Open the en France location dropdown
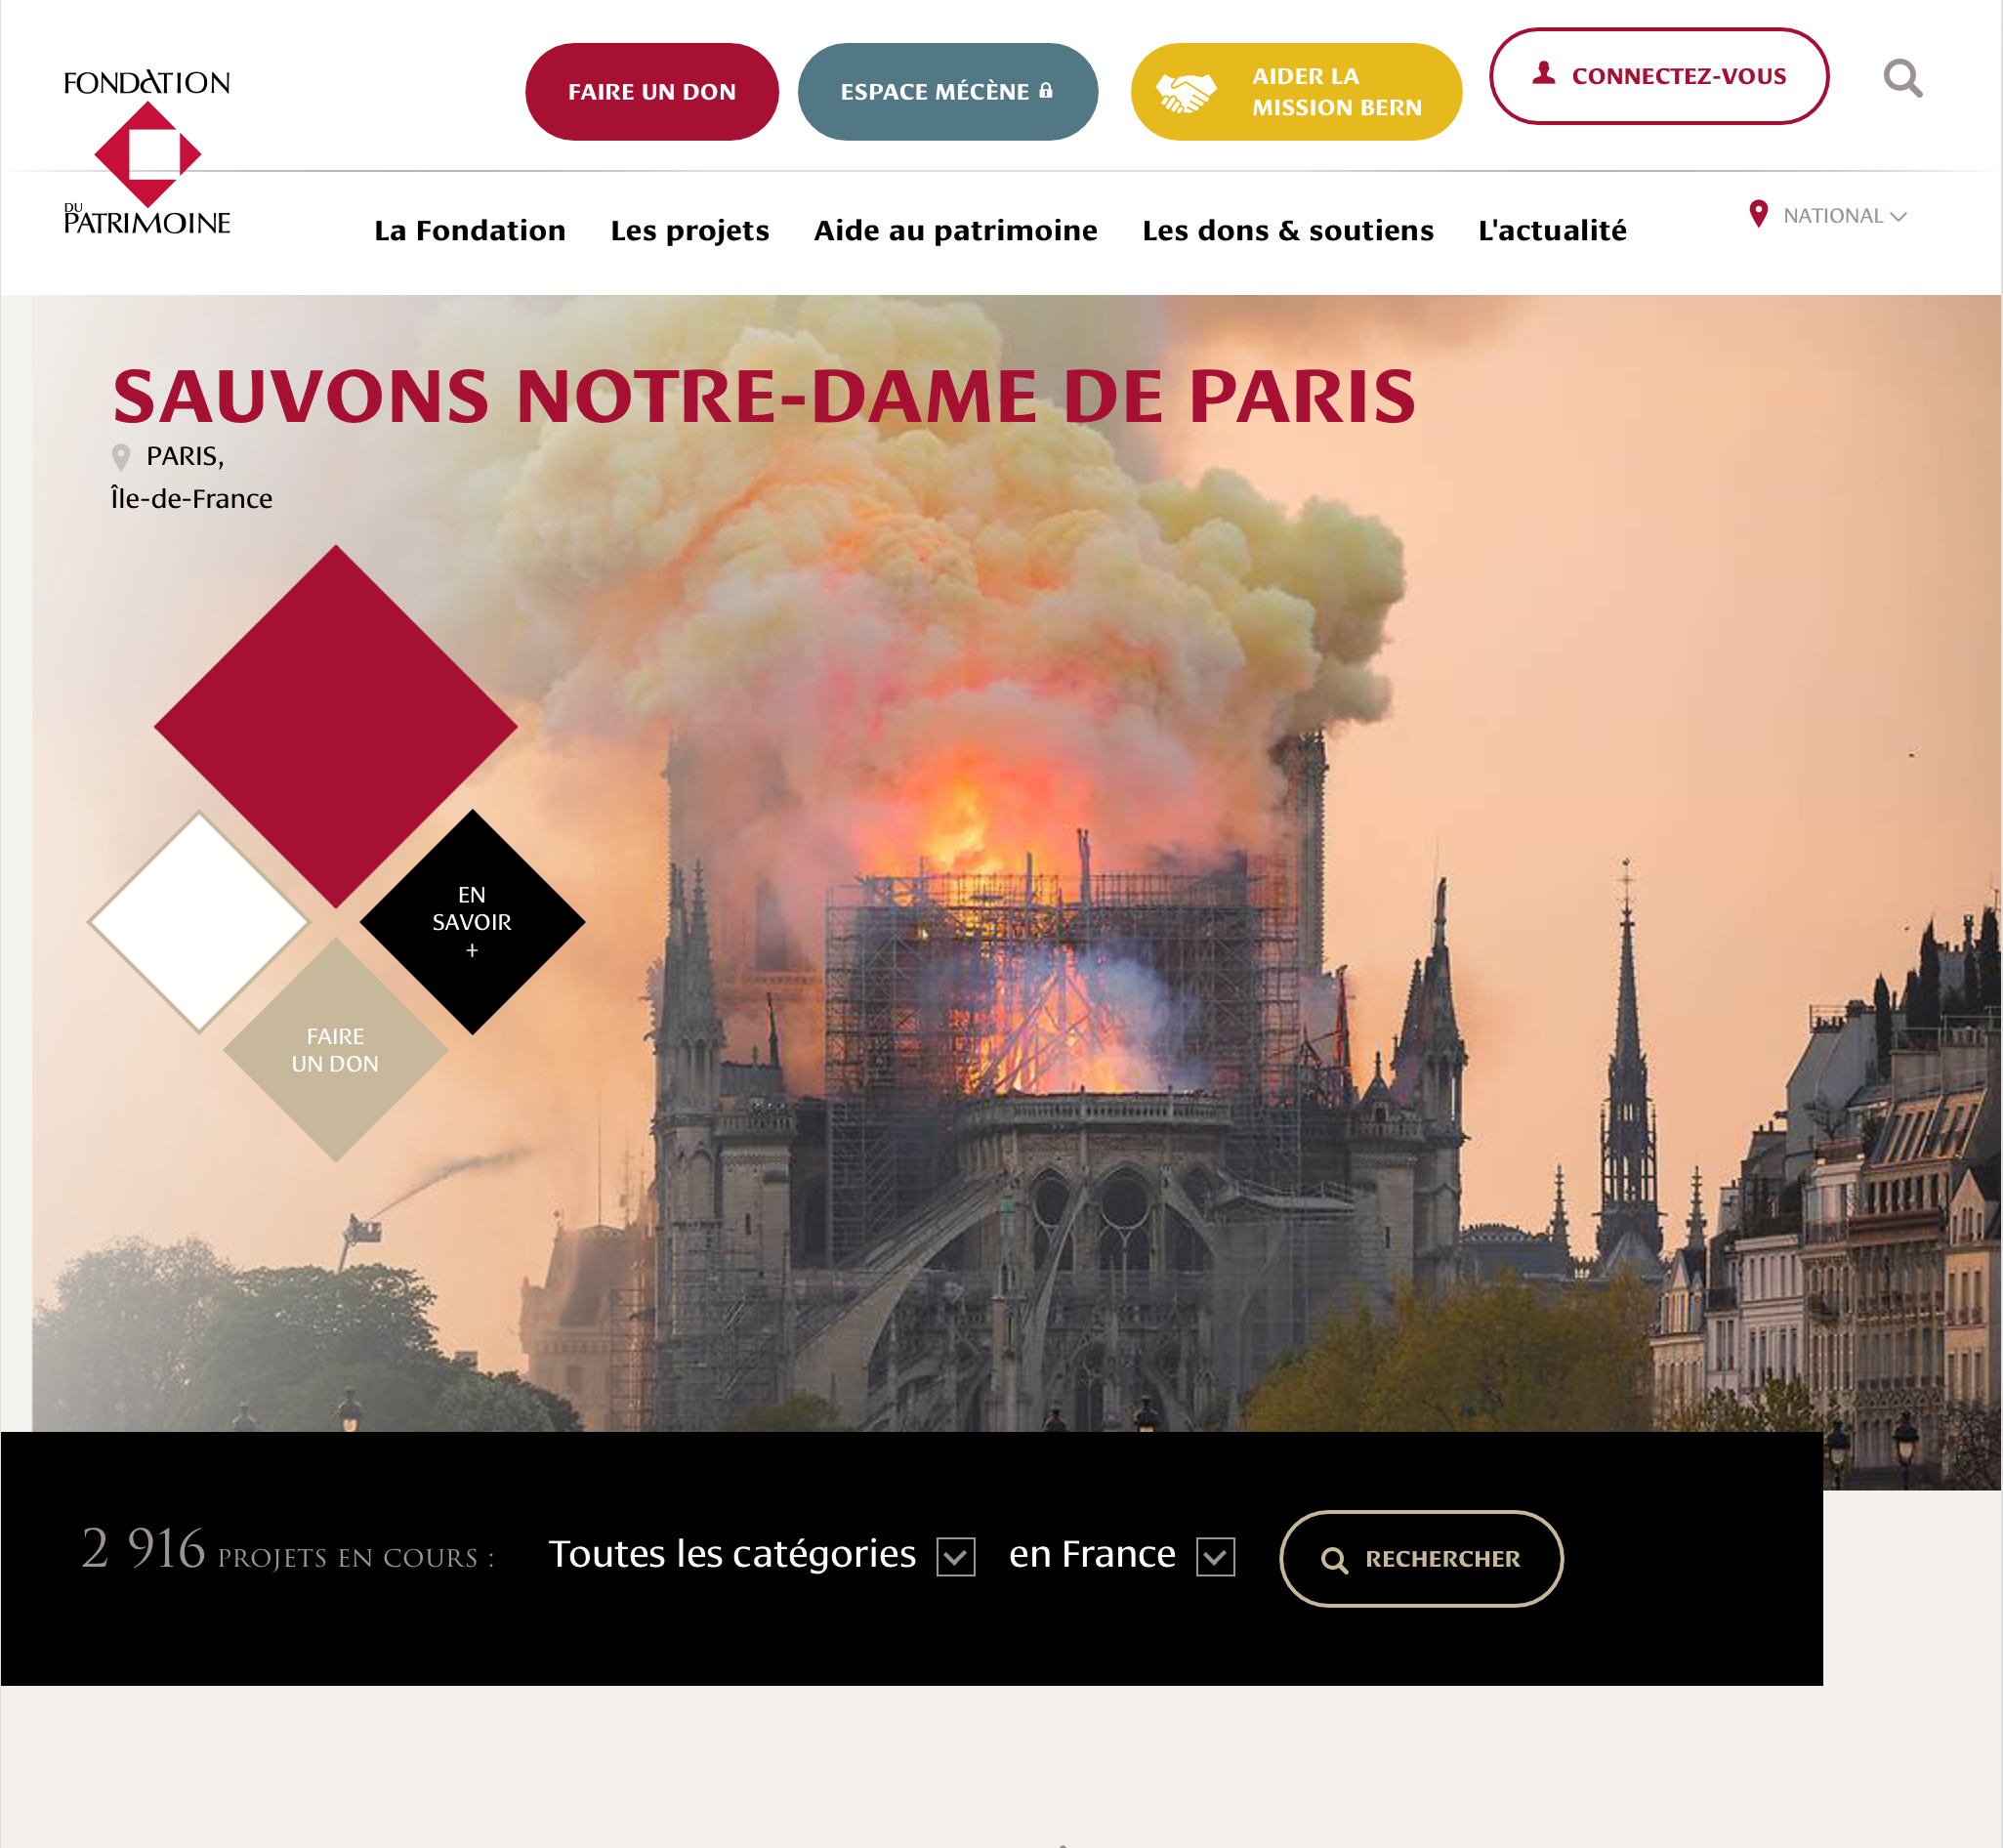This screenshot has width=2003, height=1848. tap(1122, 1555)
